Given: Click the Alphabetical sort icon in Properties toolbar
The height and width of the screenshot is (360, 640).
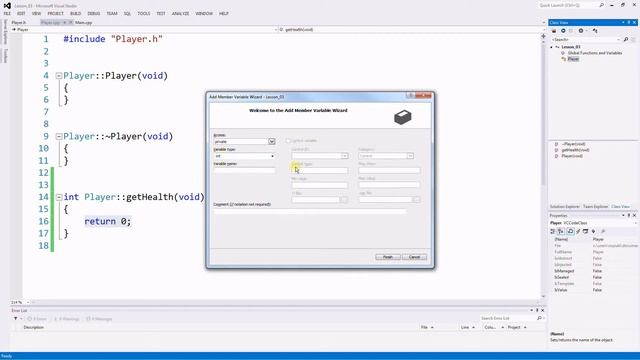Looking at the screenshot, I should coord(561,231).
